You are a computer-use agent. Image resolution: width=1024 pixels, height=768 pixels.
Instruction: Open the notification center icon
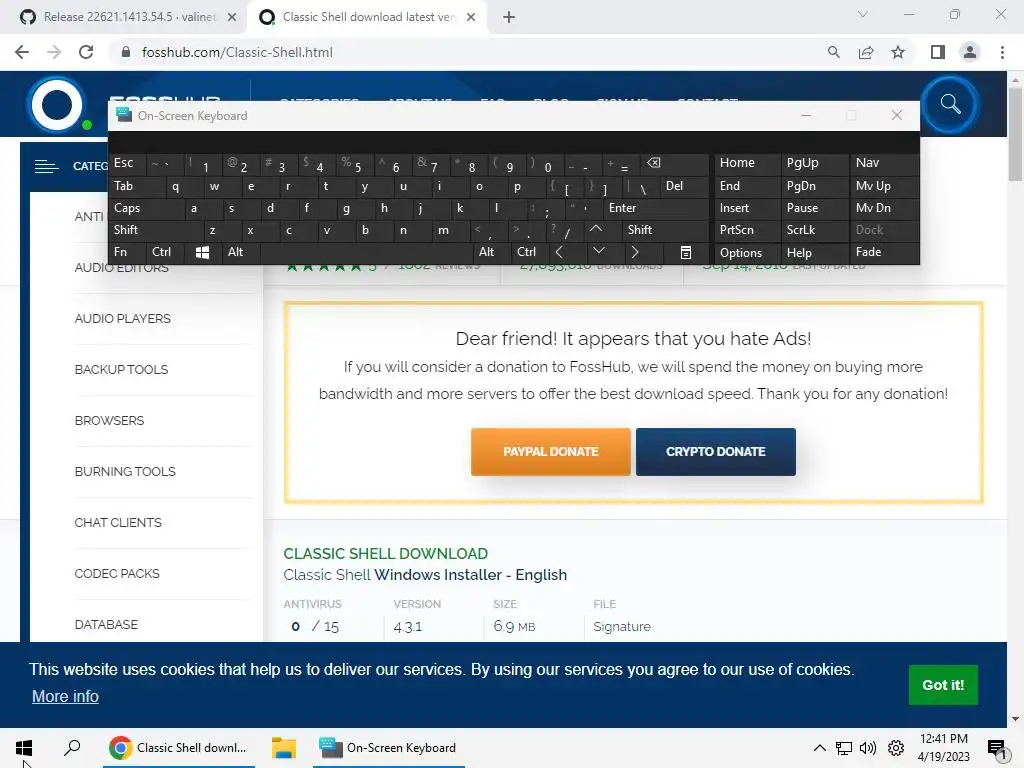pyautogui.click(x=997, y=750)
